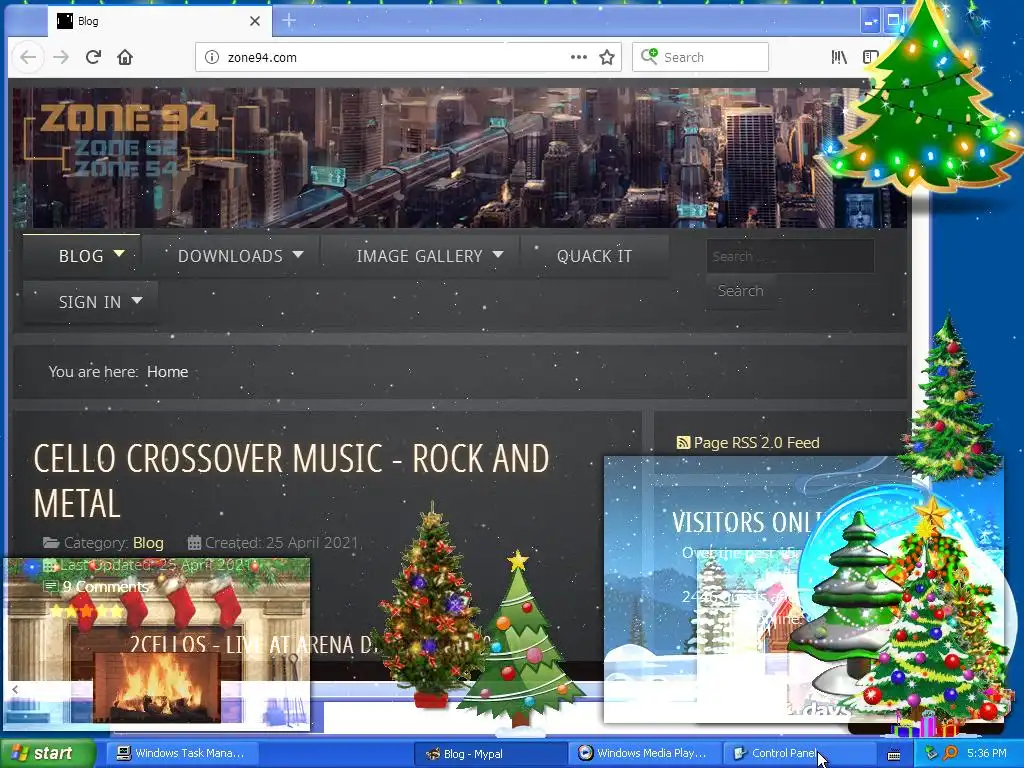Image resolution: width=1024 pixels, height=768 pixels.
Task: Toggle the sidebar icon in browser toolbar
Action: 870,57
